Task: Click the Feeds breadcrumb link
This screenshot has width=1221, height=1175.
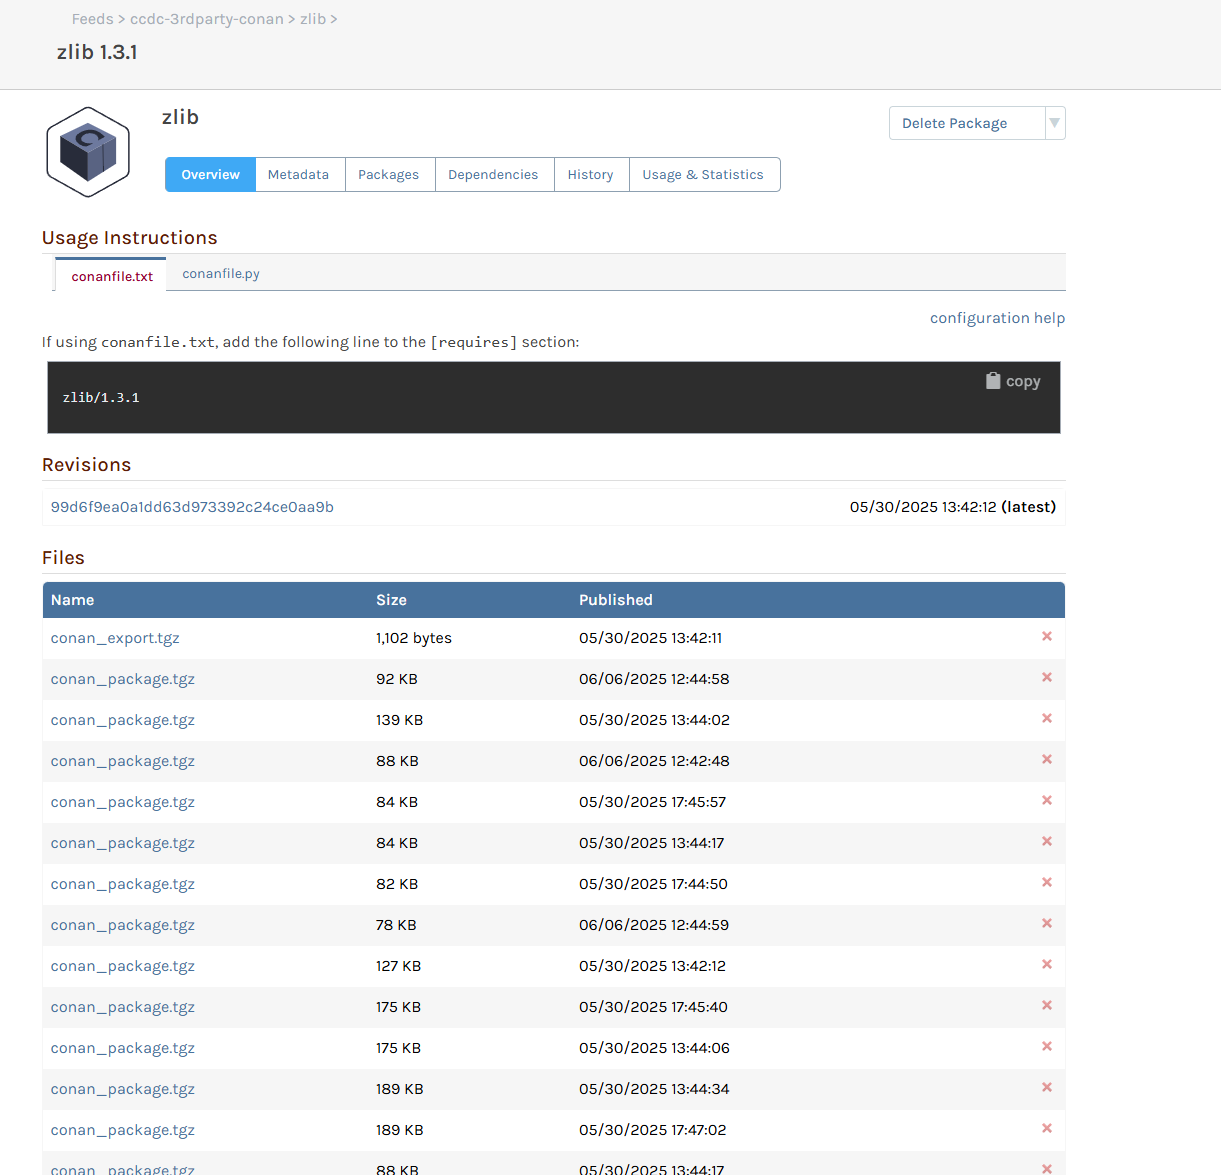Action: (x=92, y=19)
